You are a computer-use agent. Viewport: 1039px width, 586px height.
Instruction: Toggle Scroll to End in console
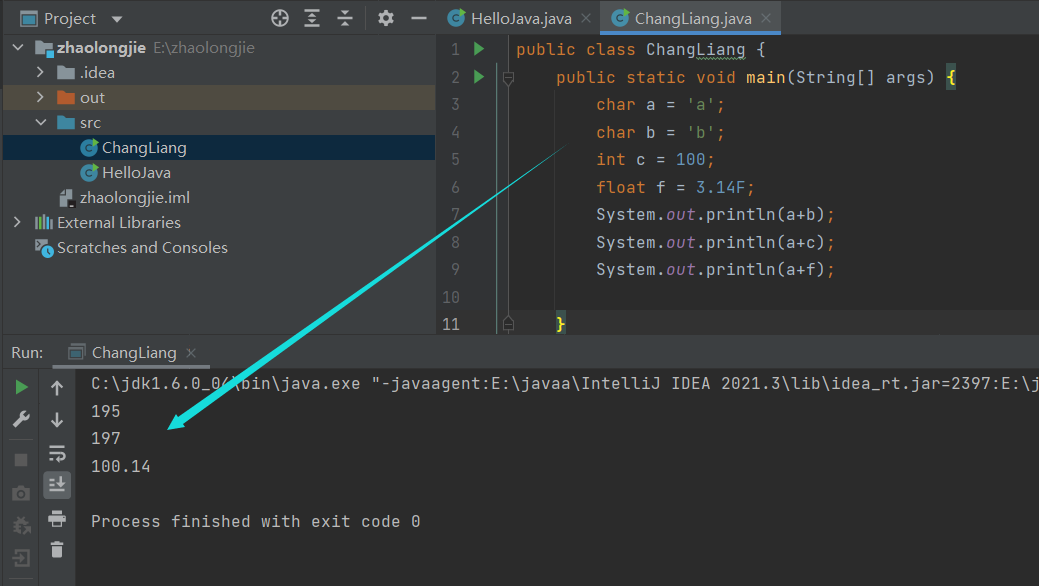pos(57,485)
